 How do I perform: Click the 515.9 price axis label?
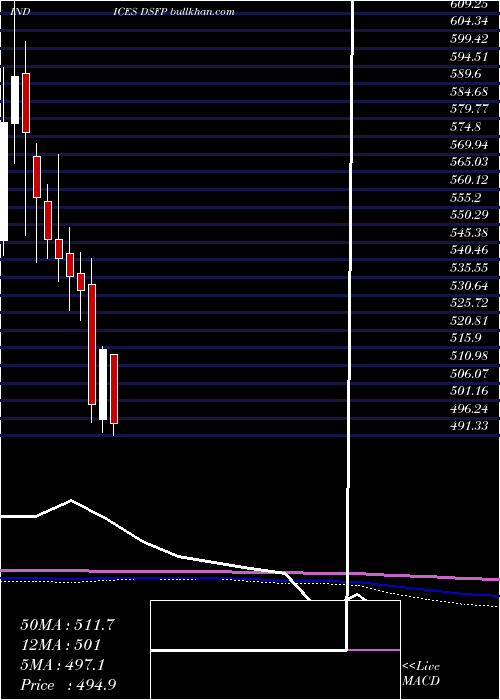point(466,338)
